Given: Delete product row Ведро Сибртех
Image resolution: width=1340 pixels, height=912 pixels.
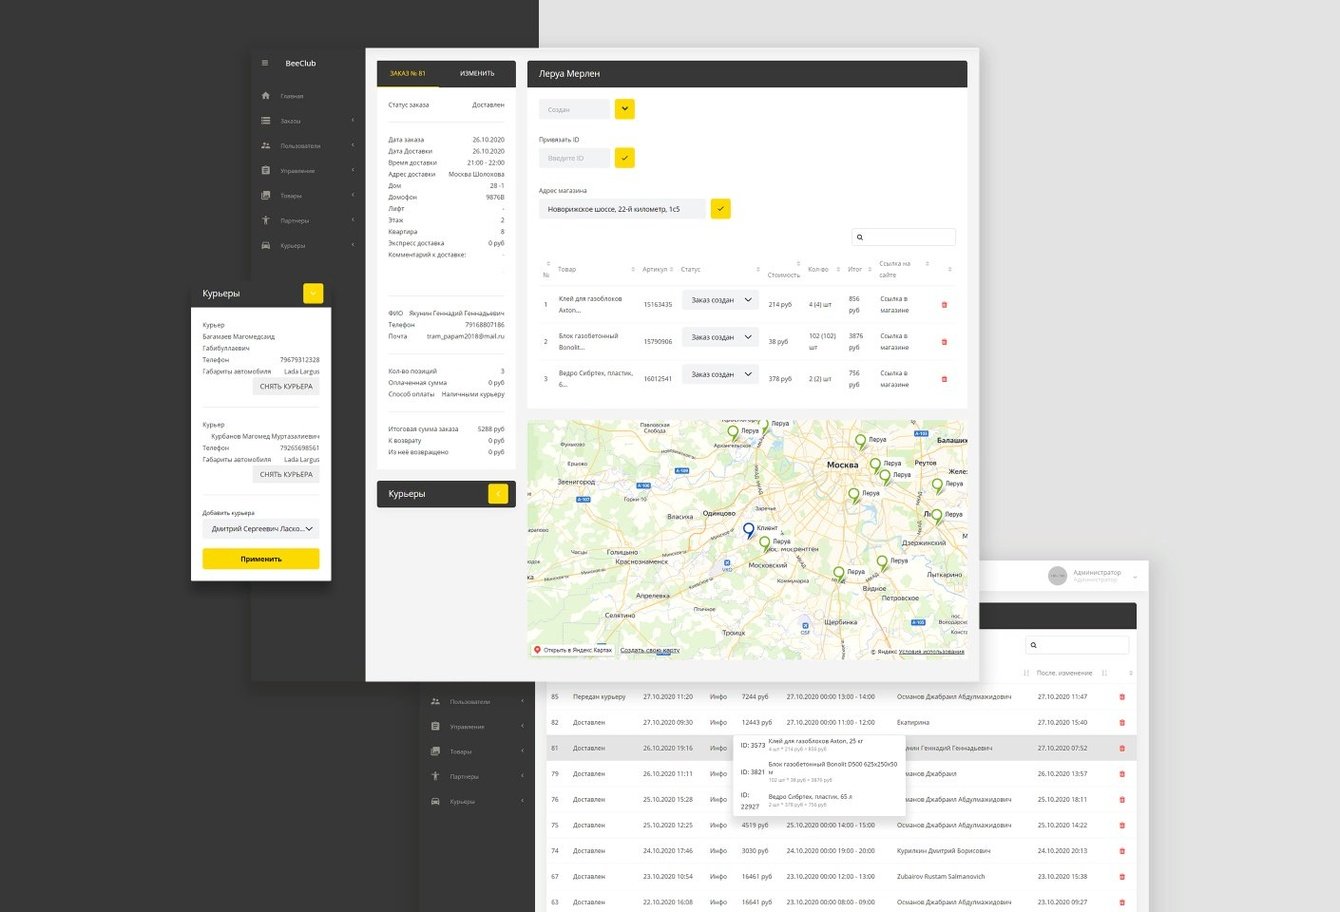Looking at the screenshot, I should (x=944, y=379).
